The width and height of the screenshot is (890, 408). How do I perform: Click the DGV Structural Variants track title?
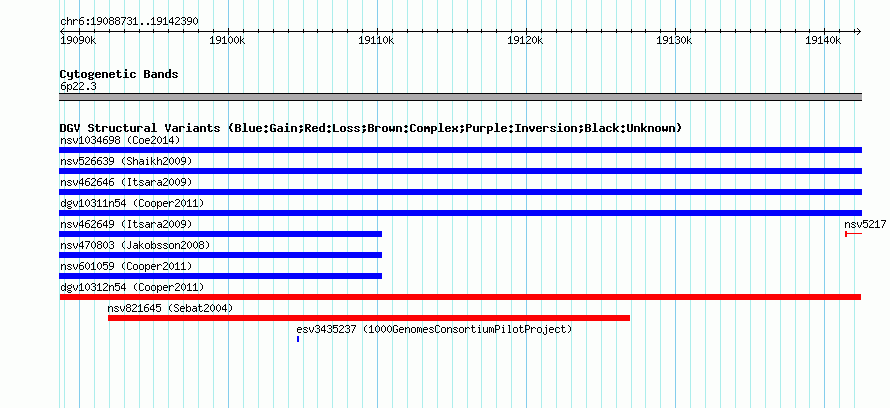(x=371, y=128)
